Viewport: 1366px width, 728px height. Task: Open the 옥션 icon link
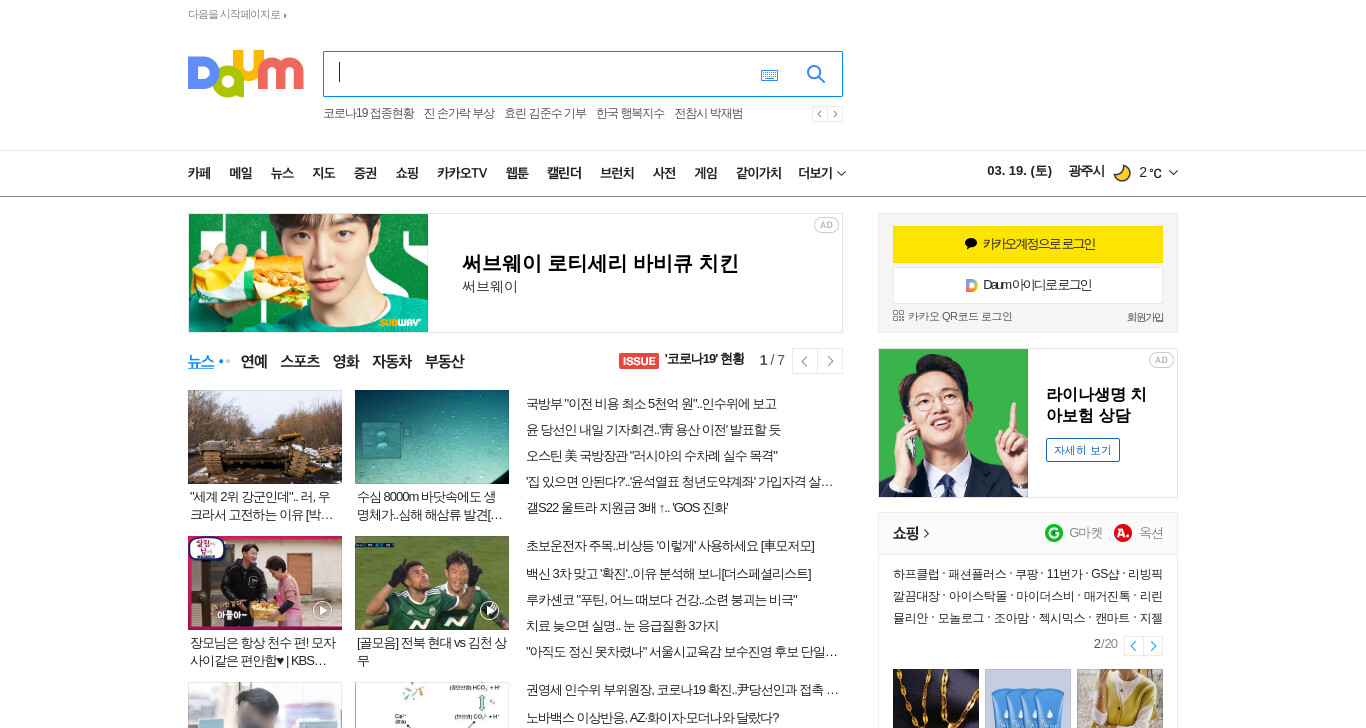click(x=1123, y=533)
